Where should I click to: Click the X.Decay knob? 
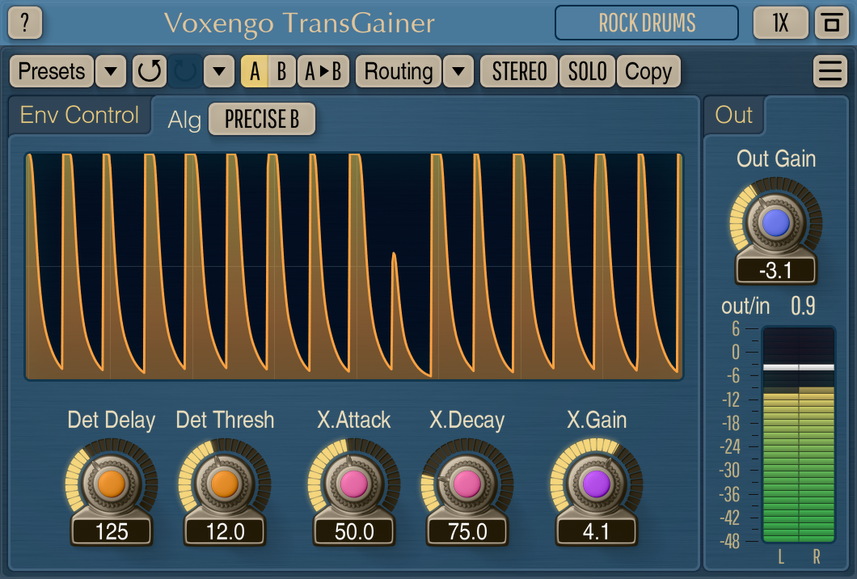(x=467, y=484)
